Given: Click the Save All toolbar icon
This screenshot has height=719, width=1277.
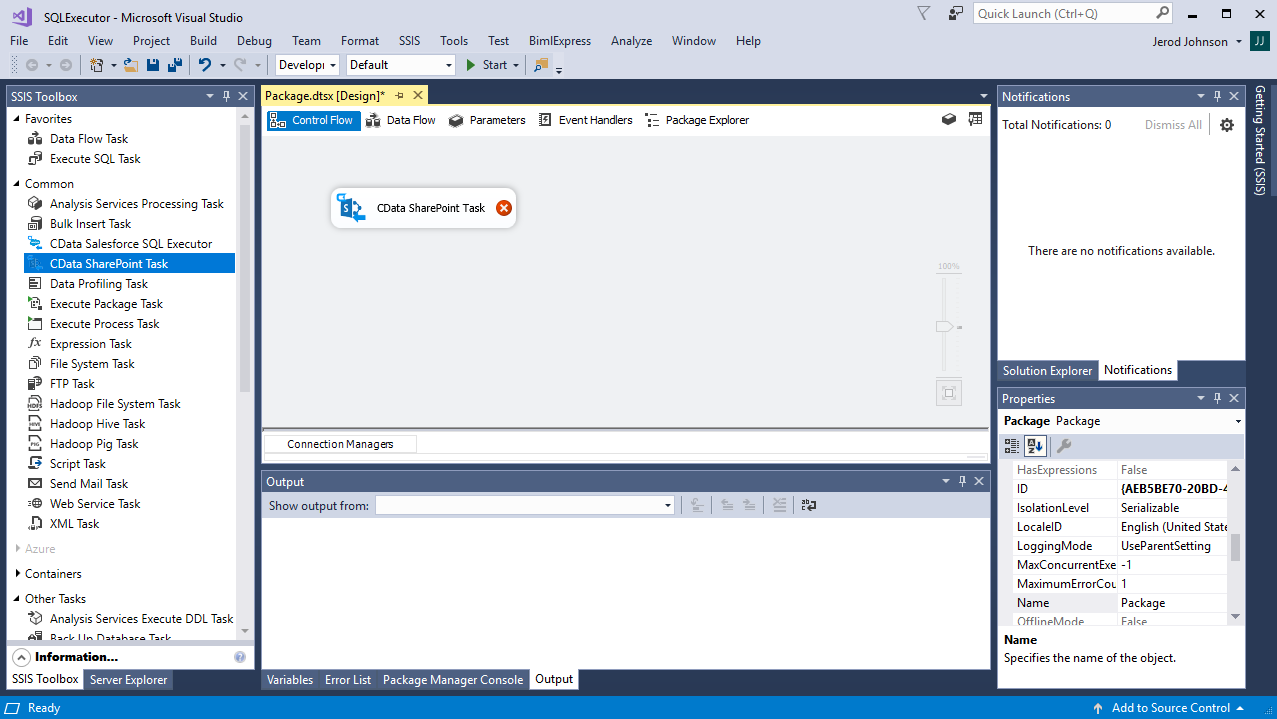Looking at the screenshot, I should tap(175, 65).
